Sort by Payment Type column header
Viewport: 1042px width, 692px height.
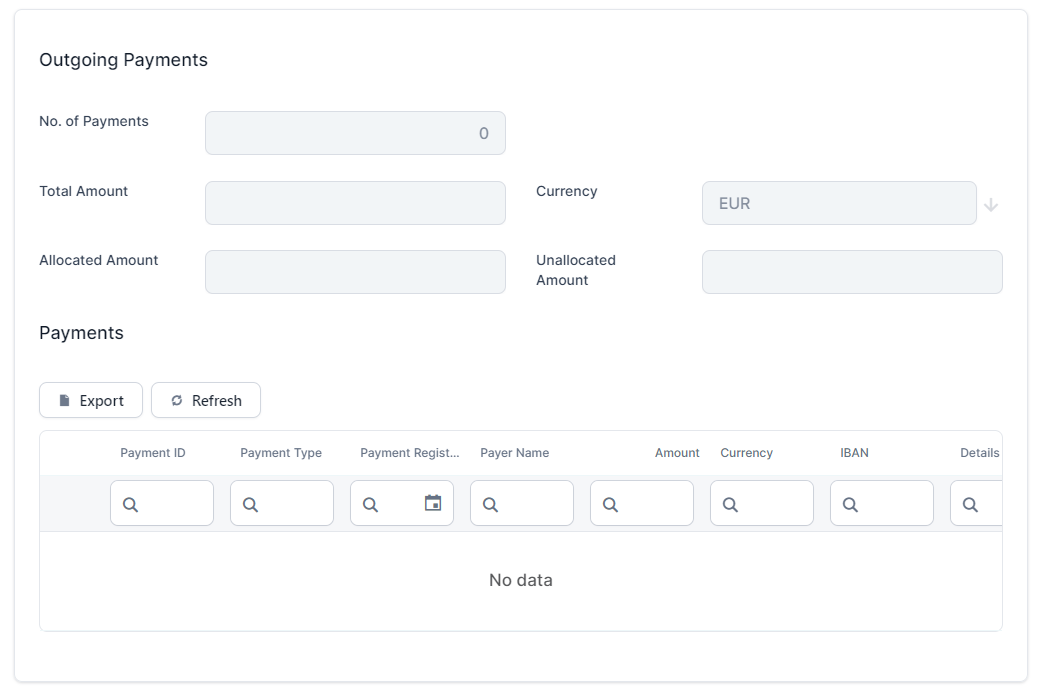click(x=281, y=453)
